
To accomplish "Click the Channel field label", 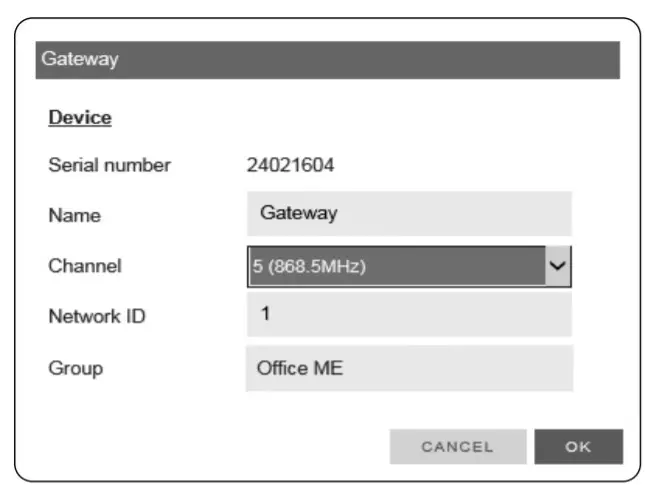I will (x=85, y=266).
